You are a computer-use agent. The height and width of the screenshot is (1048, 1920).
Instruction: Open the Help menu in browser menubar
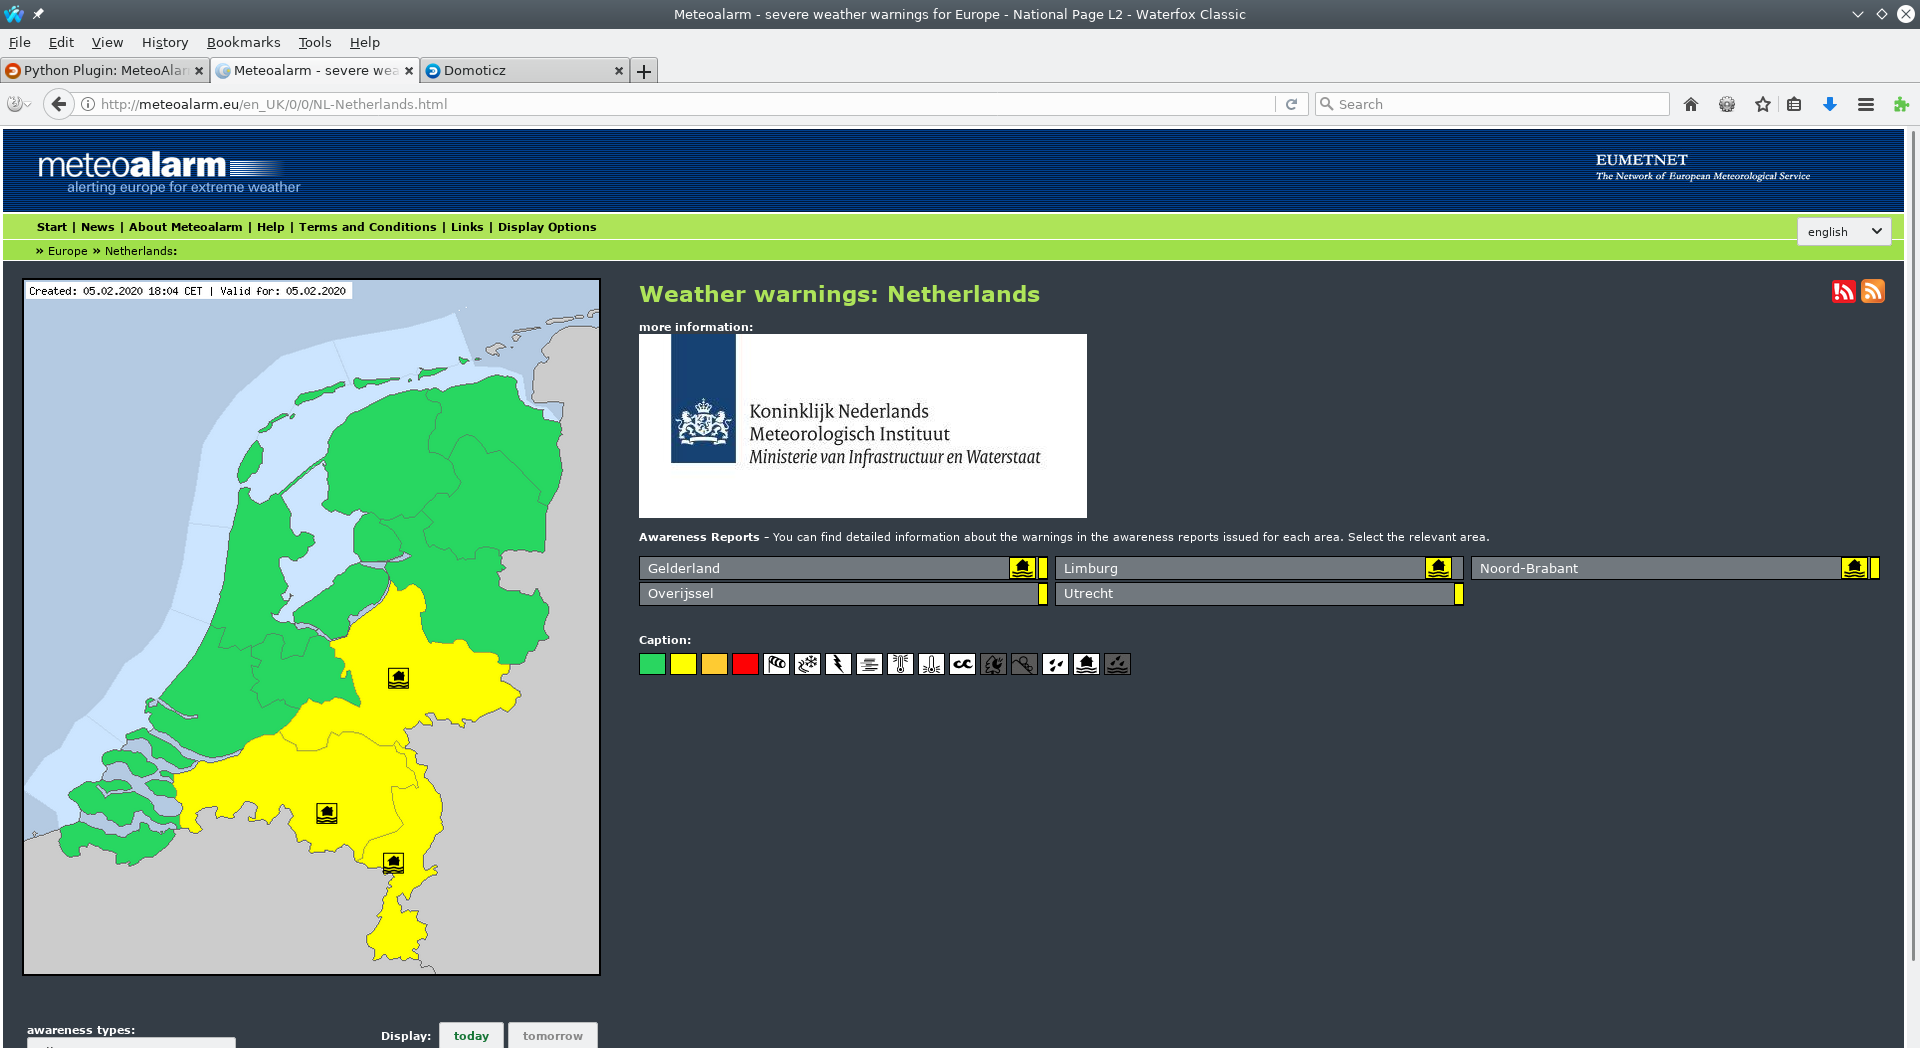pyautogui.click(x=364, y=42)
